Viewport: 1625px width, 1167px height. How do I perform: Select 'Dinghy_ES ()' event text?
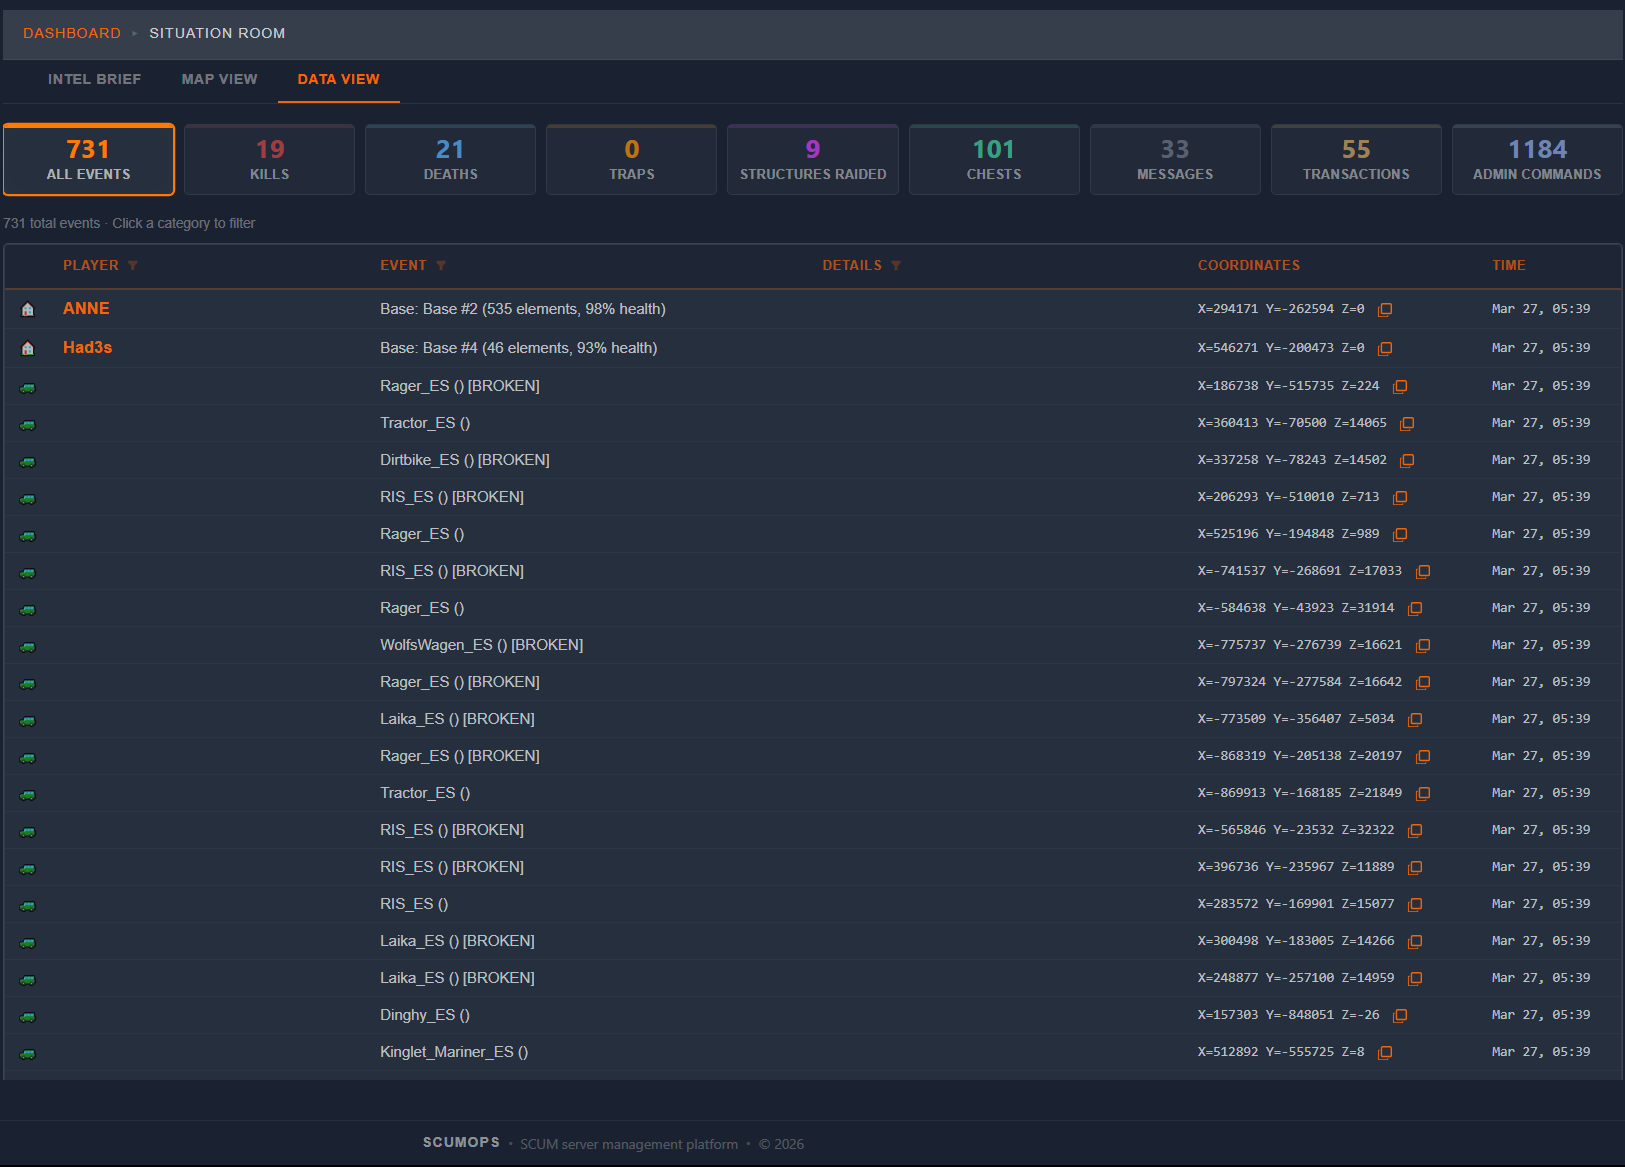[x=425, y=1015]
